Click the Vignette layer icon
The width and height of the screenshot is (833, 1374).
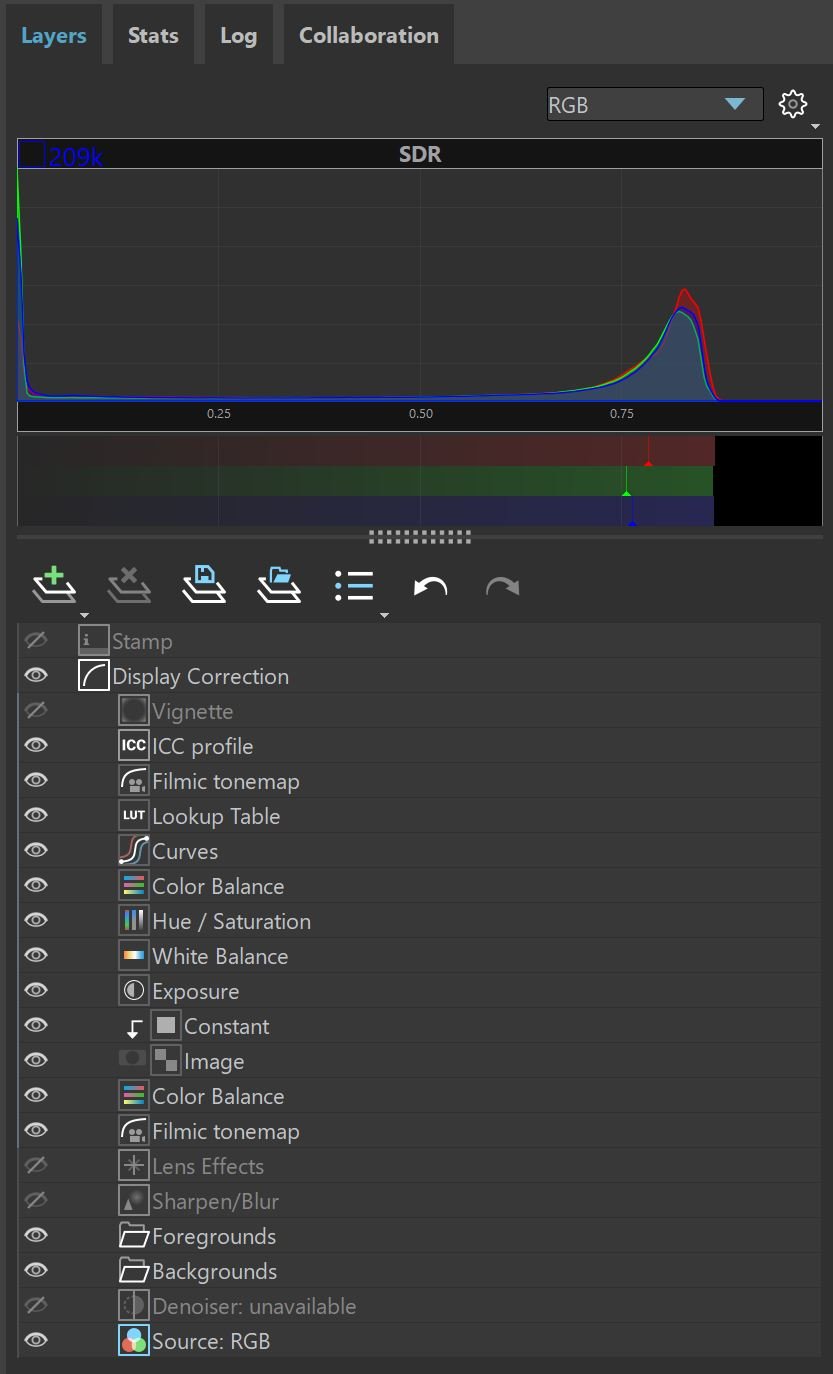coord(133,711)
